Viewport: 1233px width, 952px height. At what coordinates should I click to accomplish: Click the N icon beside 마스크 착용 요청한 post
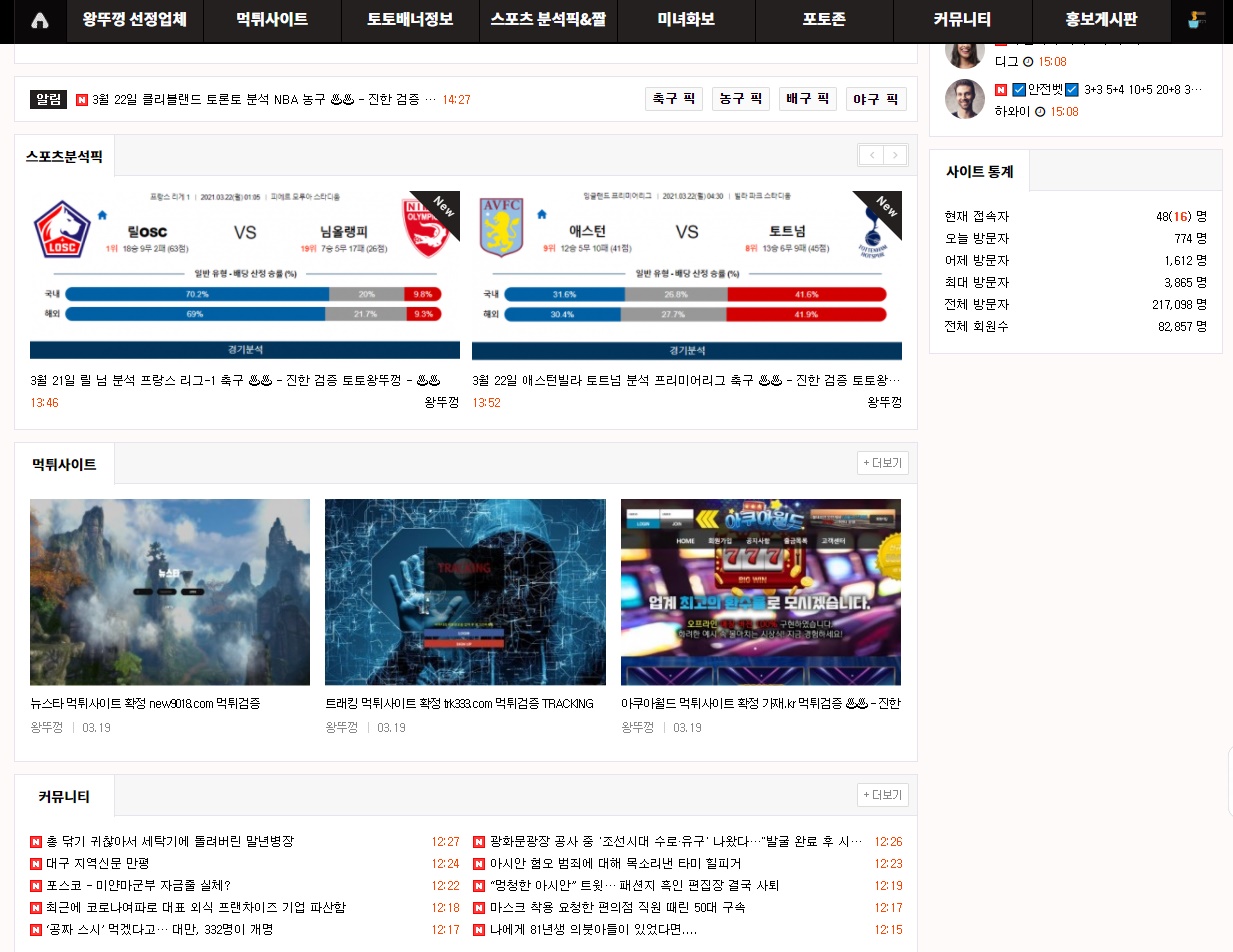[x=479, y=908]
